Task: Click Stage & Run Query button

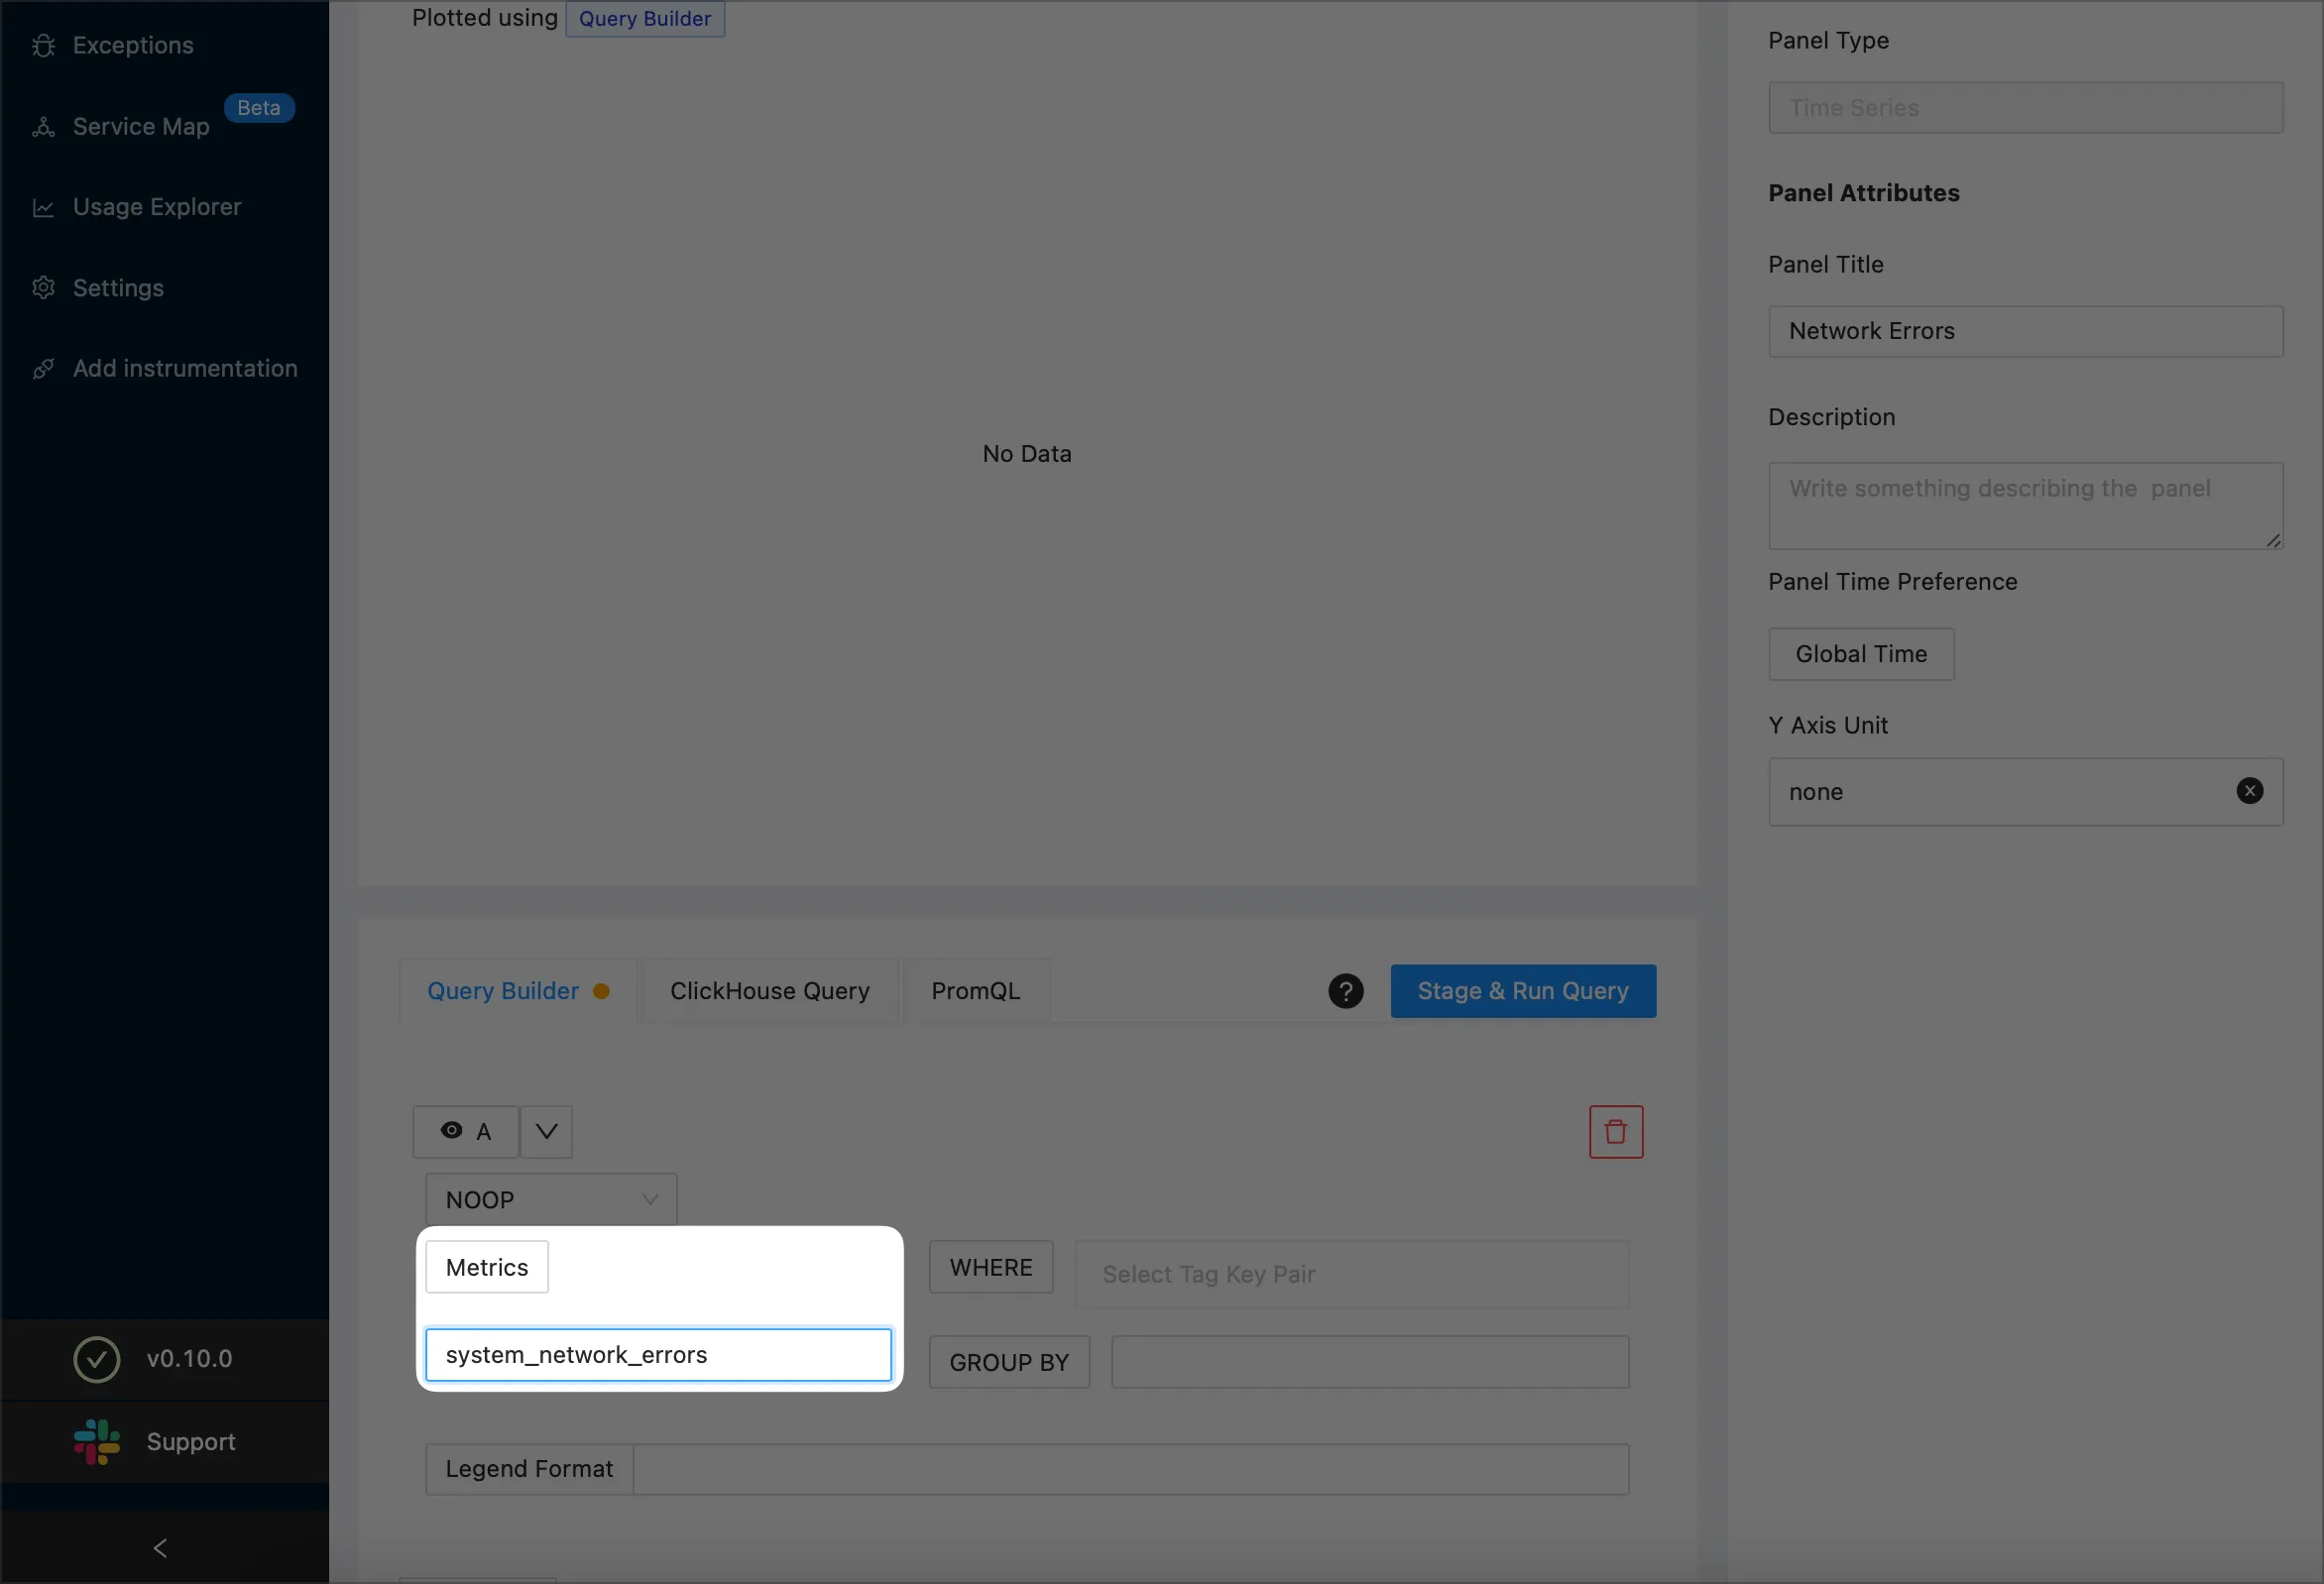Action: click(x=1523, y=991)
